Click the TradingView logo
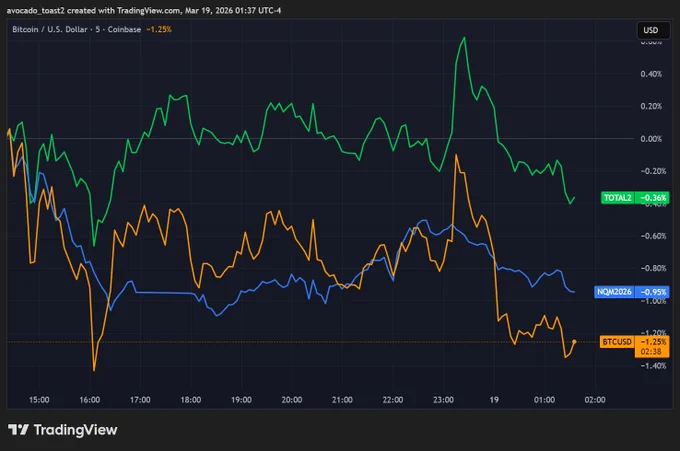Screen dimensions: 680x451 [x=62, y=430]
